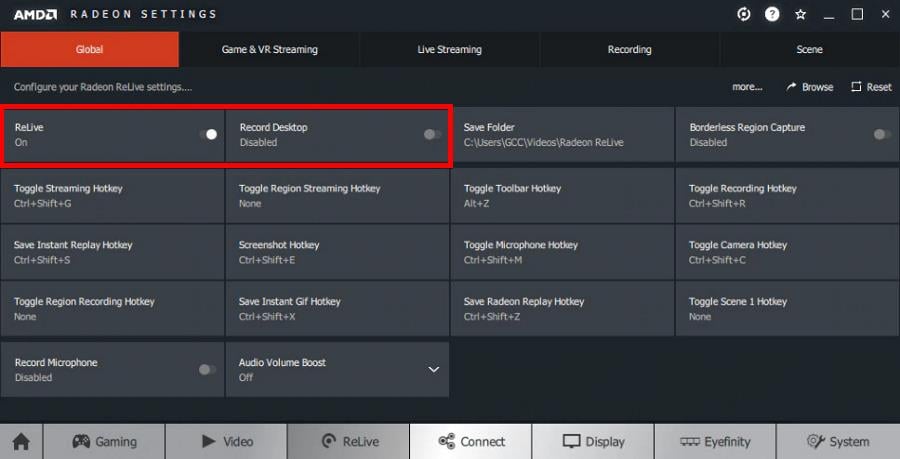Click the star favorites icon
900x459 pixels.
[x=800, y=14]
